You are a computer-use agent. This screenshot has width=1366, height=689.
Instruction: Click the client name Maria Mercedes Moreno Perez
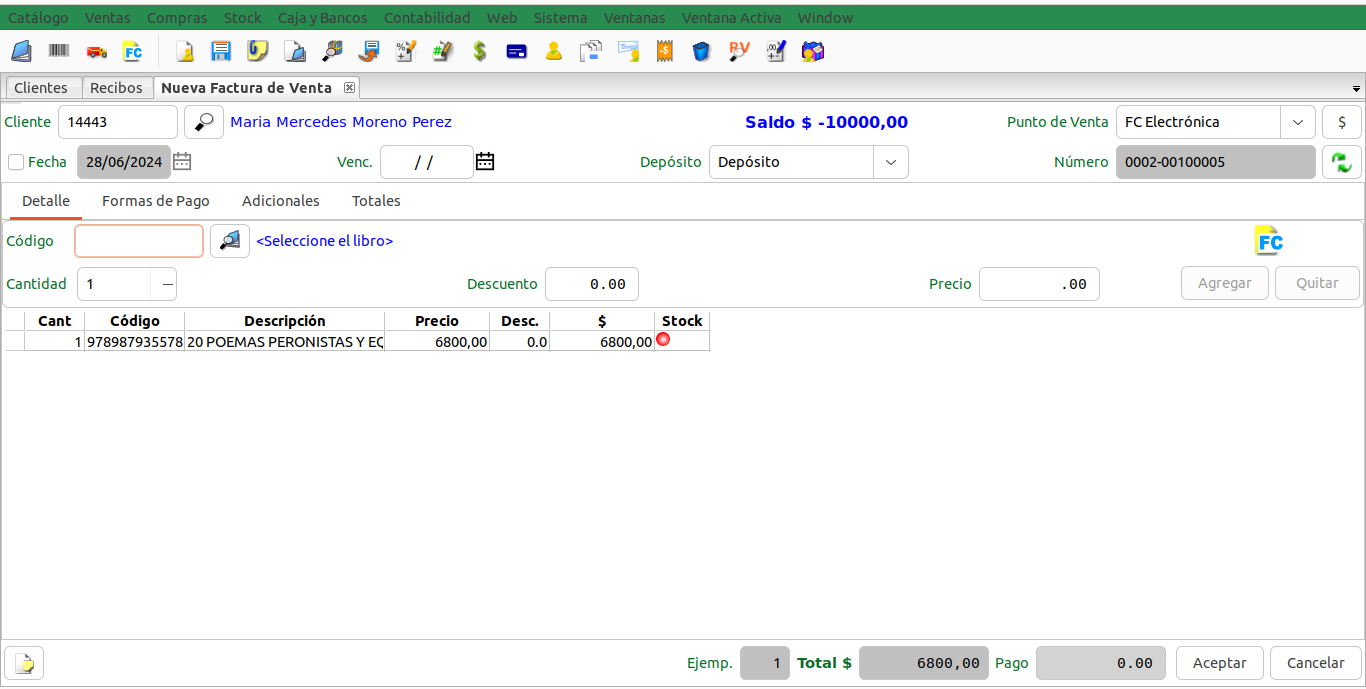pyautogui.click(x=341, y=122)
